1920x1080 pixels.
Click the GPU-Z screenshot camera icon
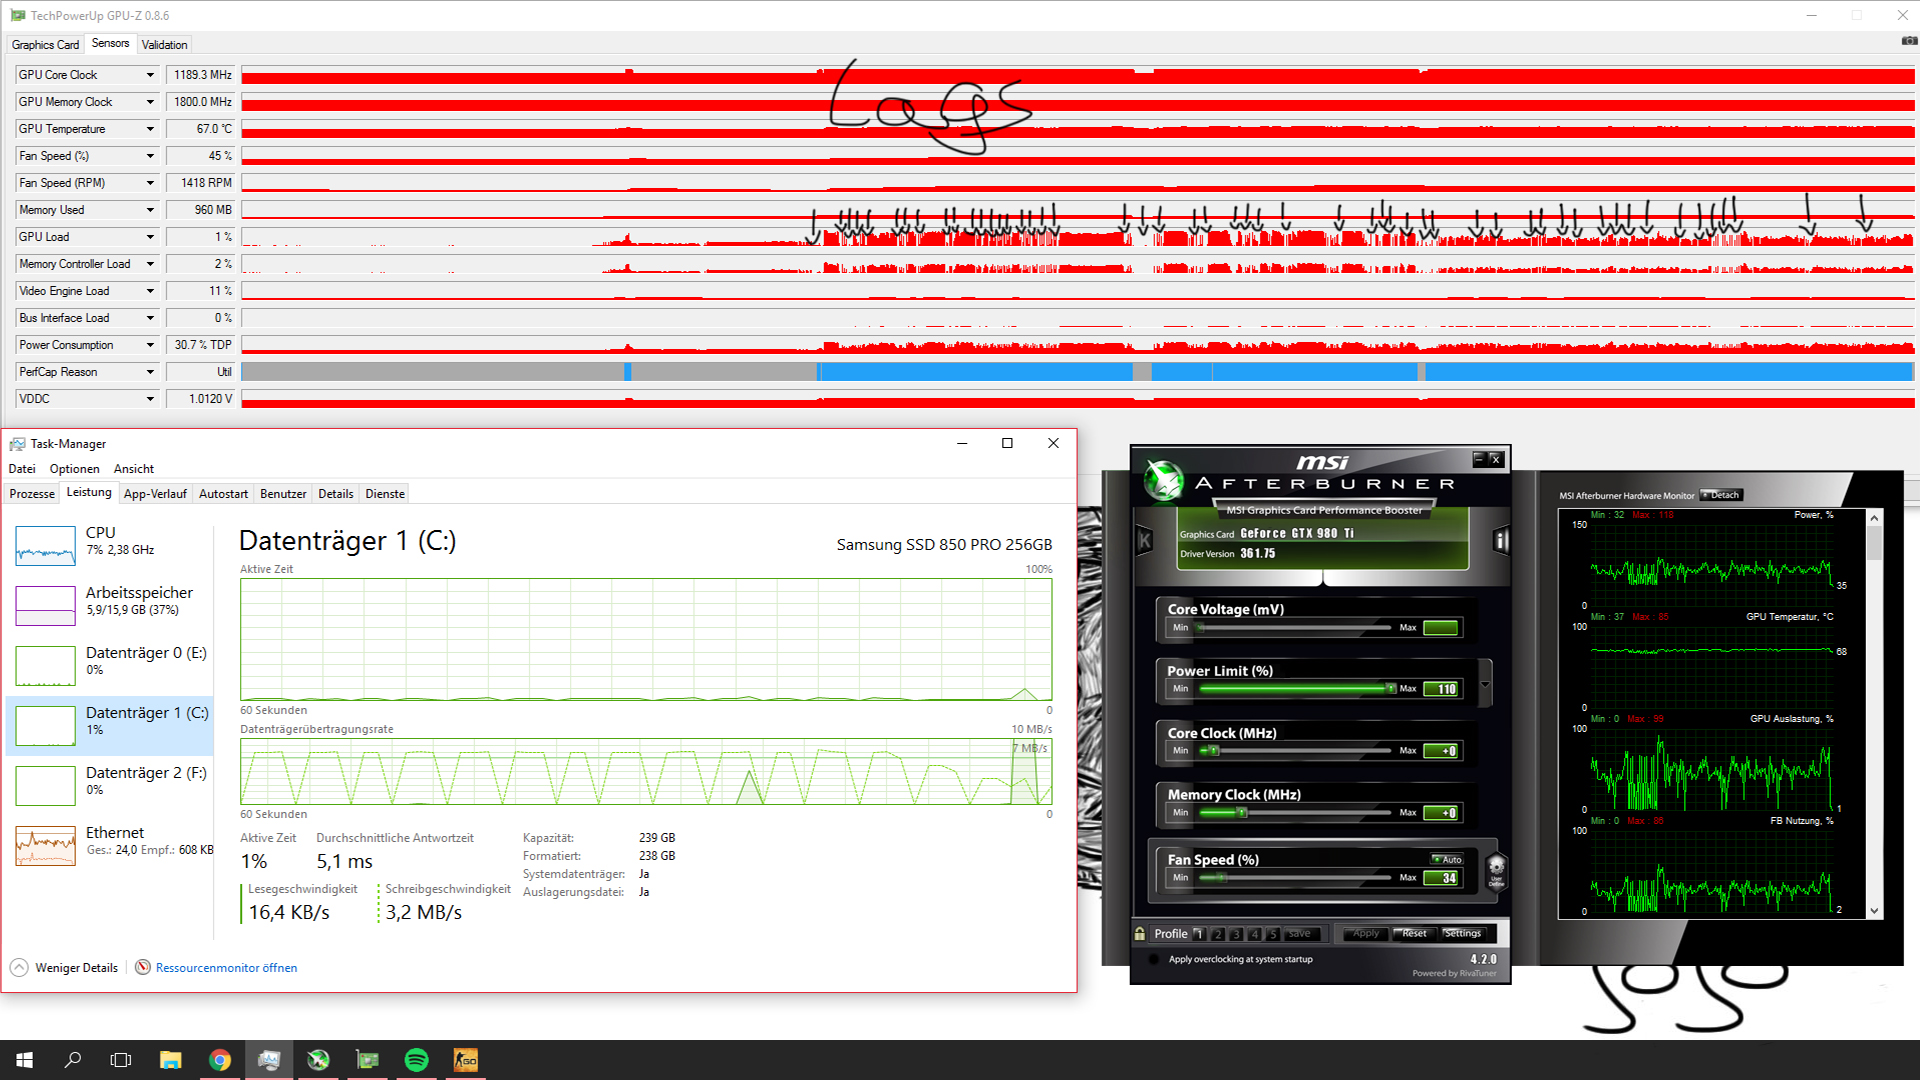pos(1908,42)
